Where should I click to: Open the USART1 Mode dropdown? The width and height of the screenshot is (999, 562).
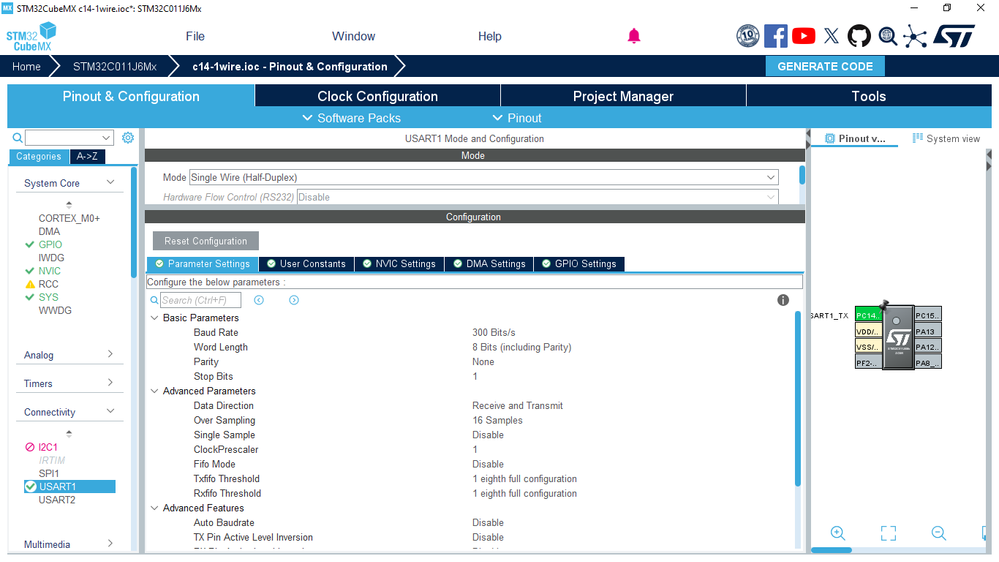(484, 178)
